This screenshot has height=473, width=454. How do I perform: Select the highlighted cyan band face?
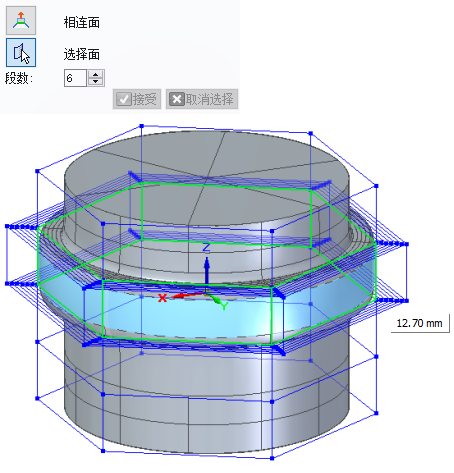coord(187,317)
